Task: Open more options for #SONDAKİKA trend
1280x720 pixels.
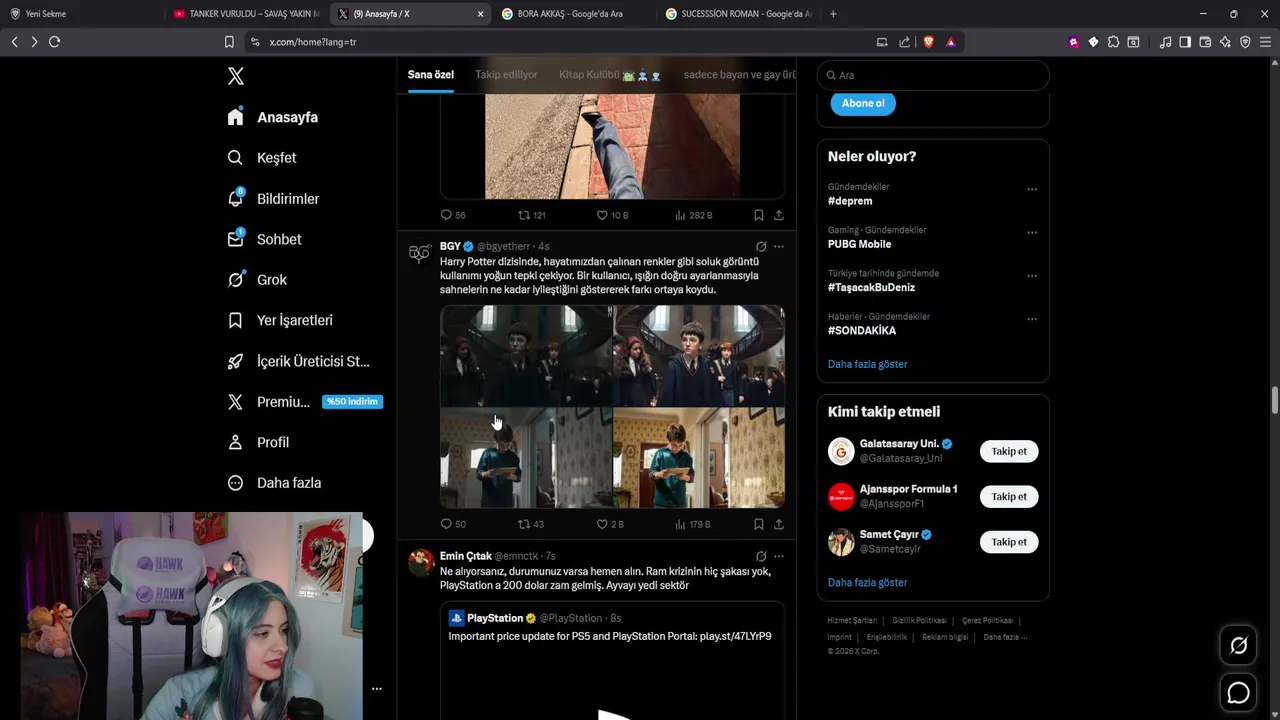Action: pyautogui.click(x=1032, y=319)
